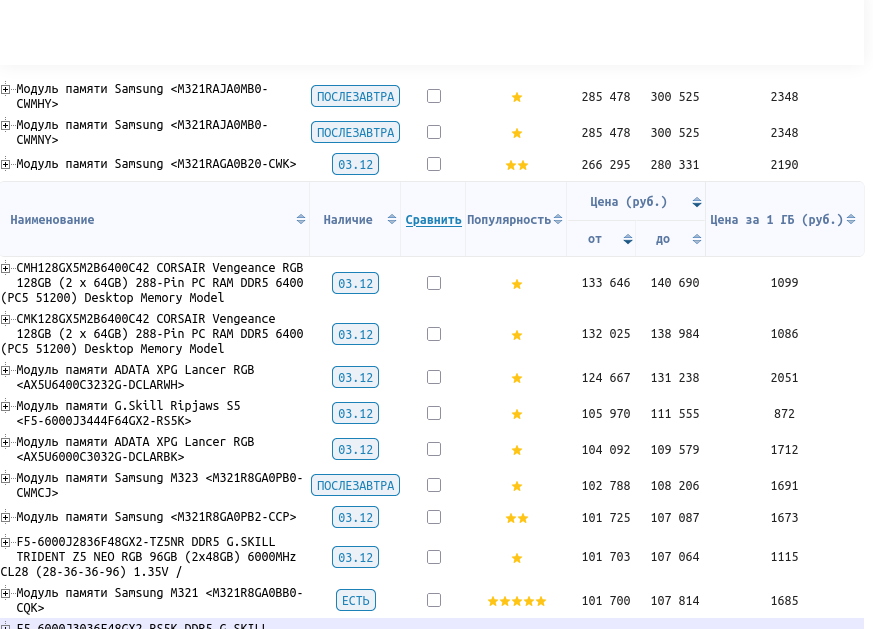This screenshot has height=629, width=873.
Task: Expand row ADATA XPG Lancer AX5U6000C3032G-DCLARBK
Action: 5,442
